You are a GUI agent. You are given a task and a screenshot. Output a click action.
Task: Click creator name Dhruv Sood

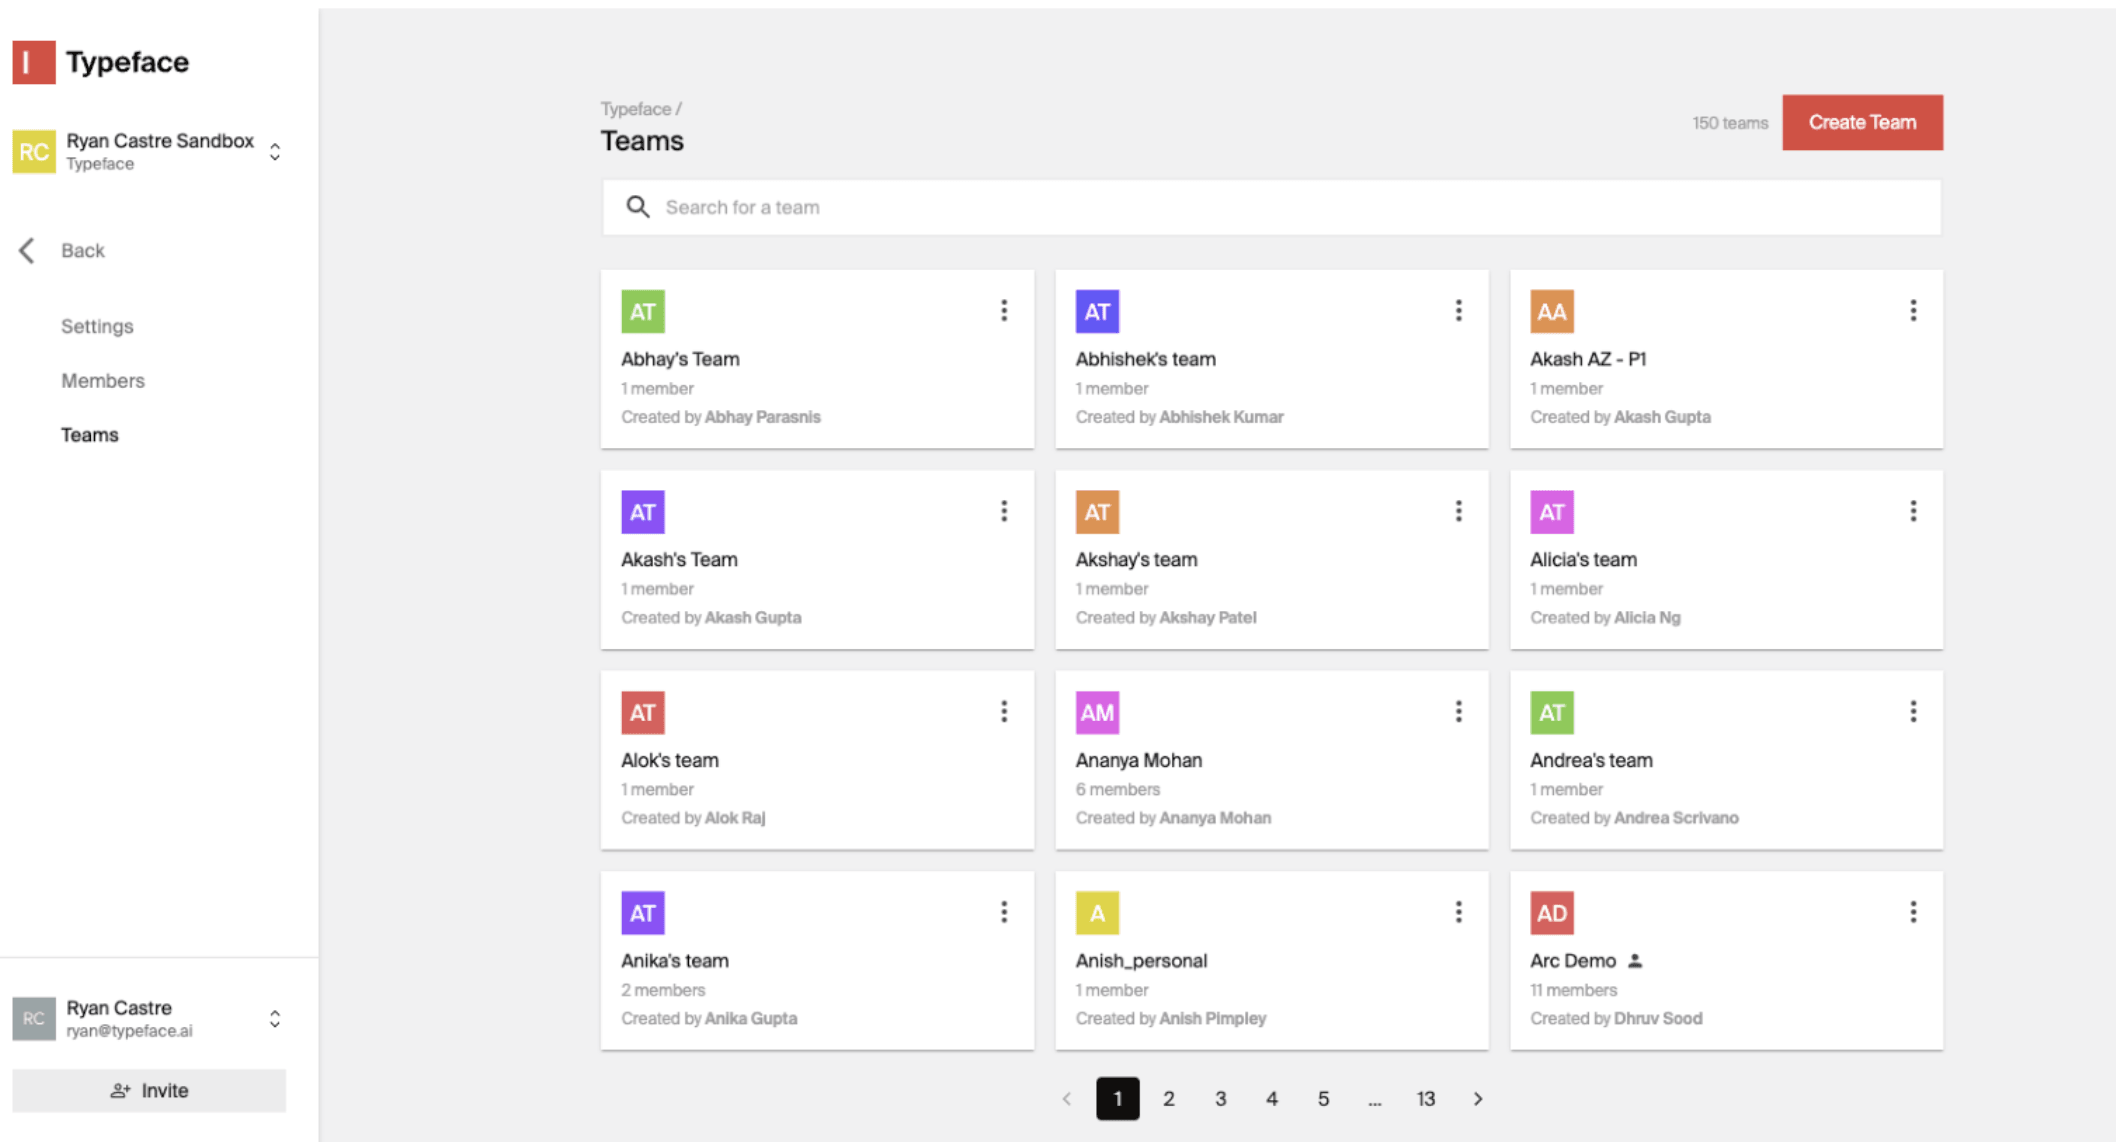pos(1658,1018)
